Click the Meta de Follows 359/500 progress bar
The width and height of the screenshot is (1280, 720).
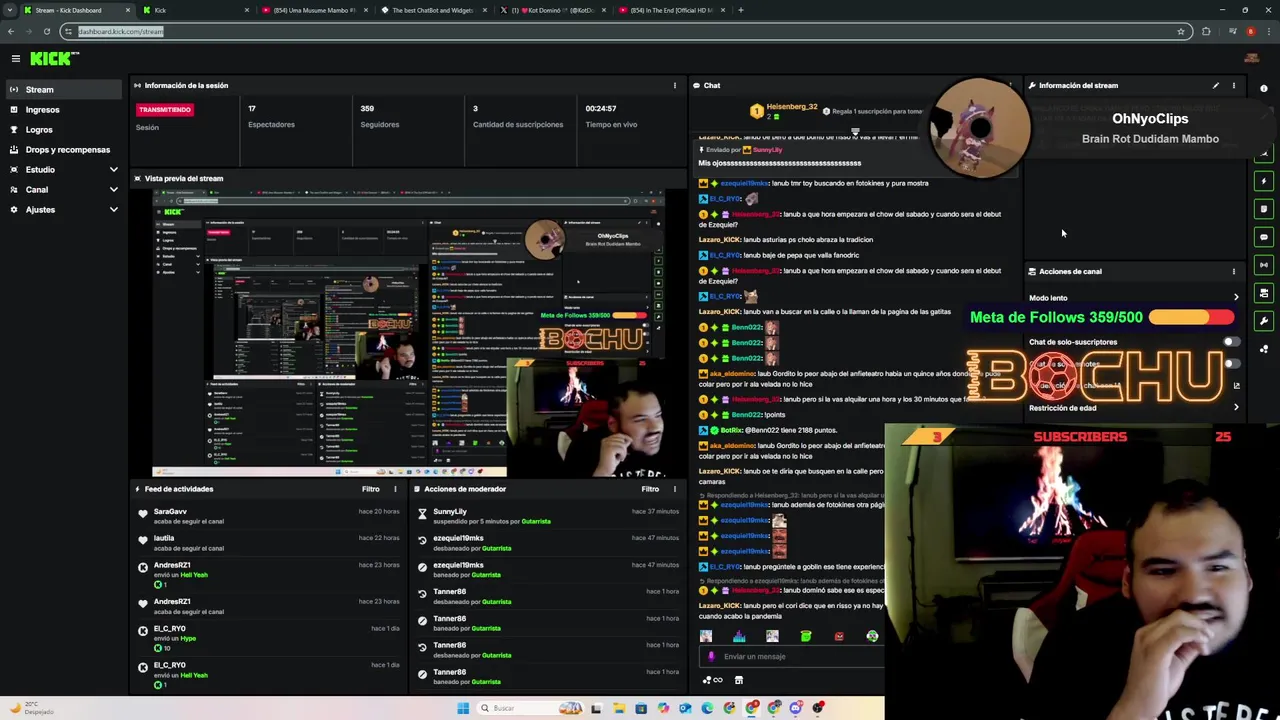pos(1192,317)
